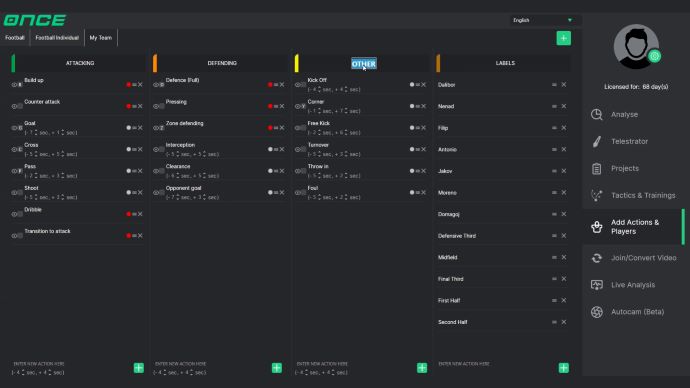The image size is (690, 388).
Task: Adjust the Kick Off pre-seconds stepper
Action: 319,89
